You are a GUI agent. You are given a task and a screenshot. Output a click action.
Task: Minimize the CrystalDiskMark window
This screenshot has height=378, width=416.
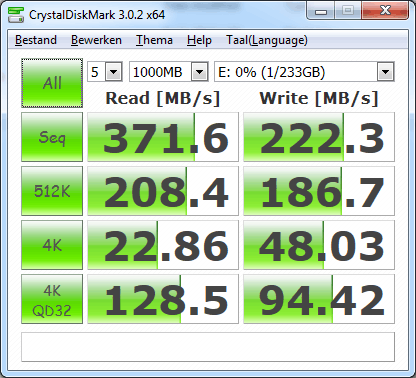[x=321, y=11]
